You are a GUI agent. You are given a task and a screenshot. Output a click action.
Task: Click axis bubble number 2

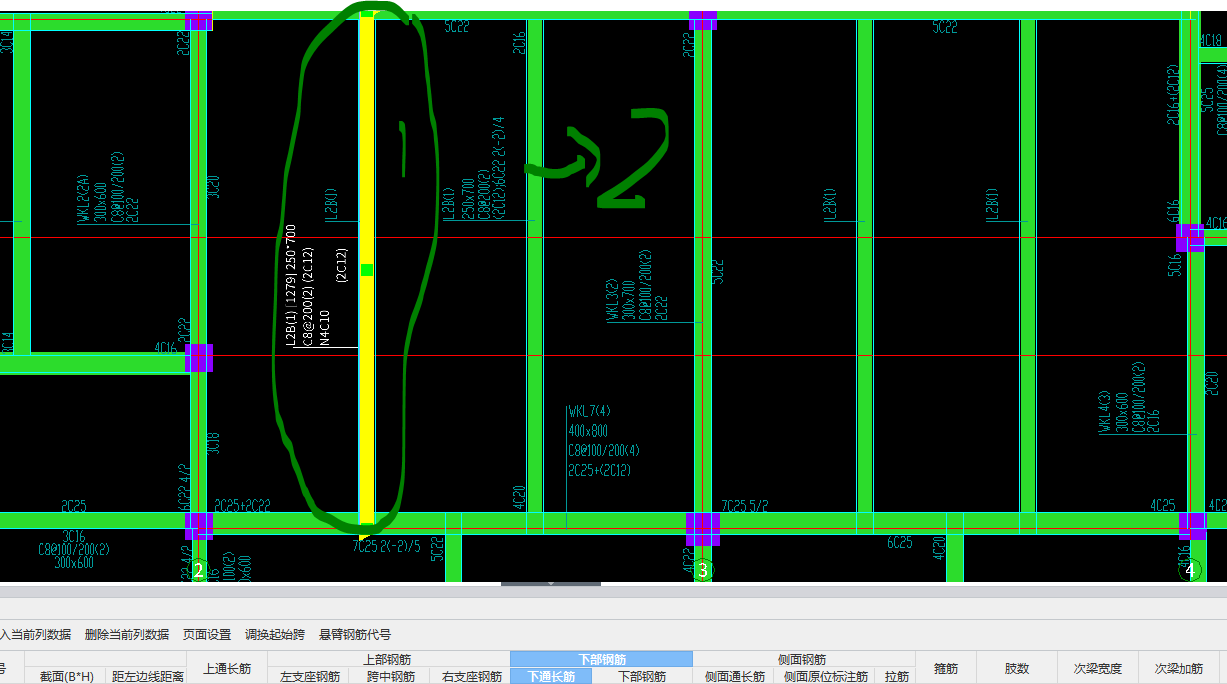pos(198,571)
